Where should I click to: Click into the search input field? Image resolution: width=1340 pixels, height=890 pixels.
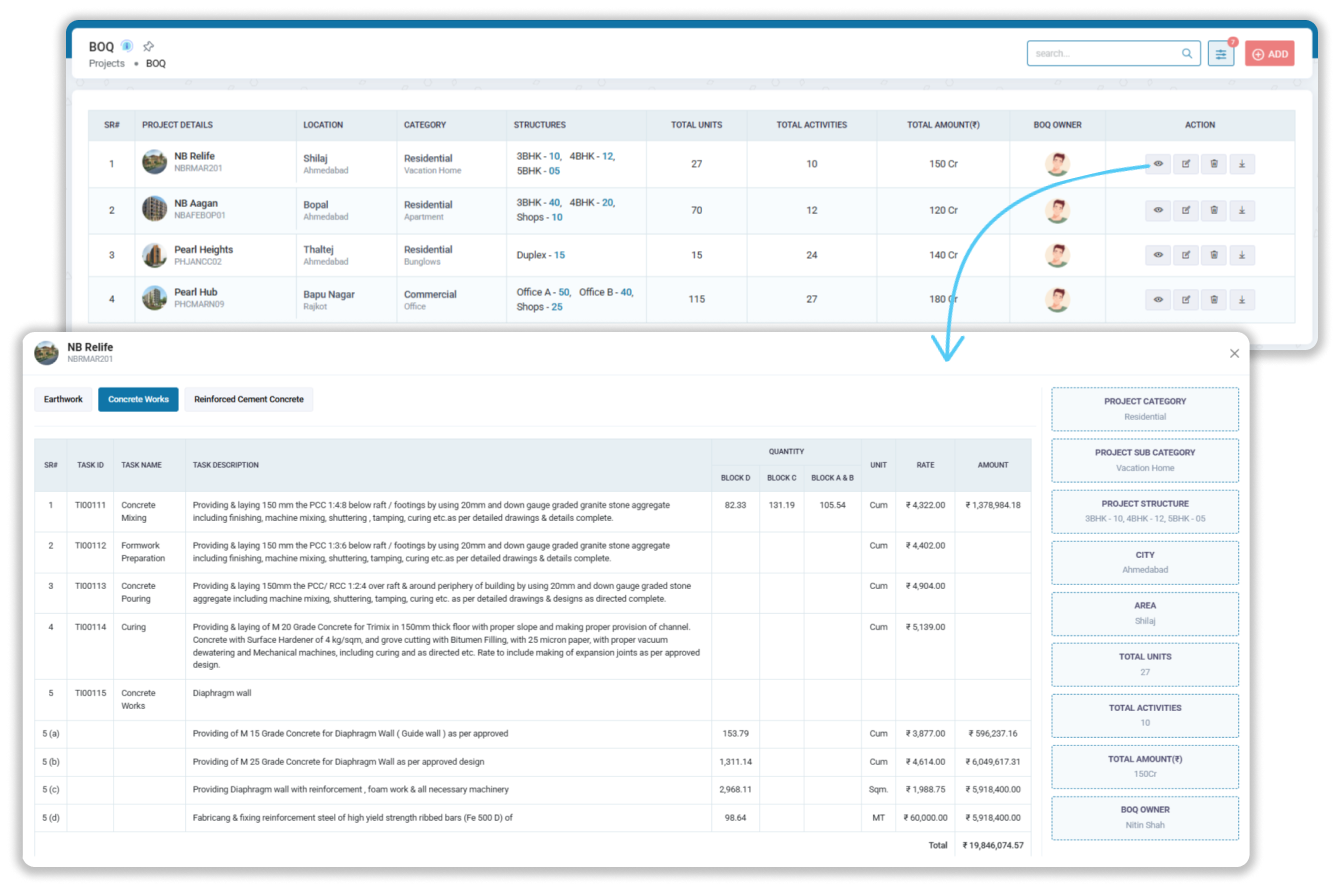1103,54
